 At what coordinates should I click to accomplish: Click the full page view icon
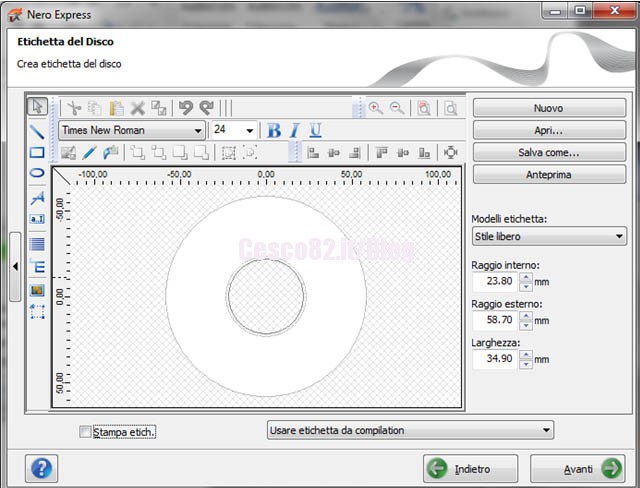pos(424,108)
